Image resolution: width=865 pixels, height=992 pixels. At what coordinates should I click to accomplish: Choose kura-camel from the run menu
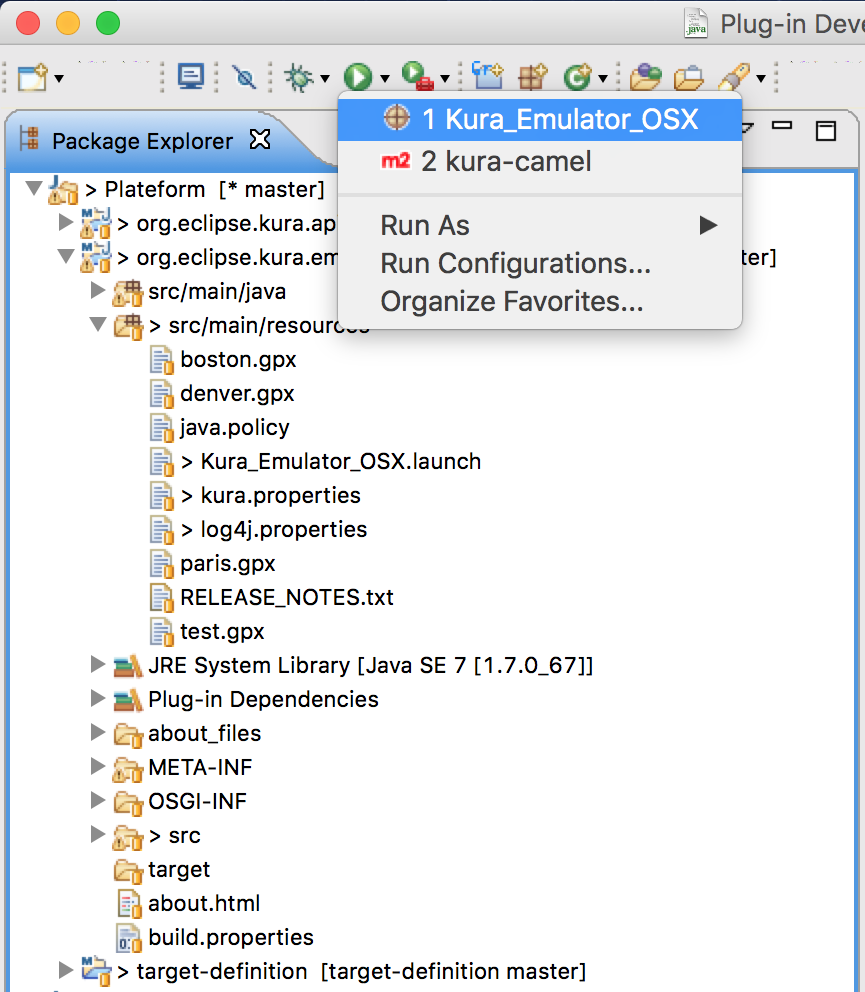(506, 161)
